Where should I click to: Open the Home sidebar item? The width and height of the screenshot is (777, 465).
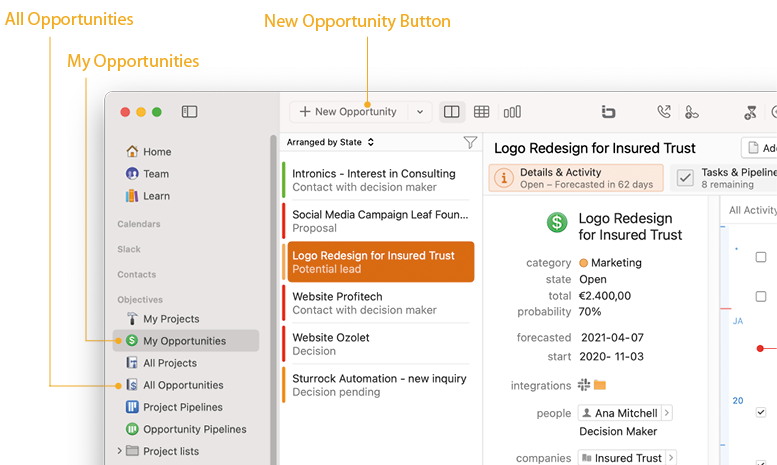click(x=149, y=152)
